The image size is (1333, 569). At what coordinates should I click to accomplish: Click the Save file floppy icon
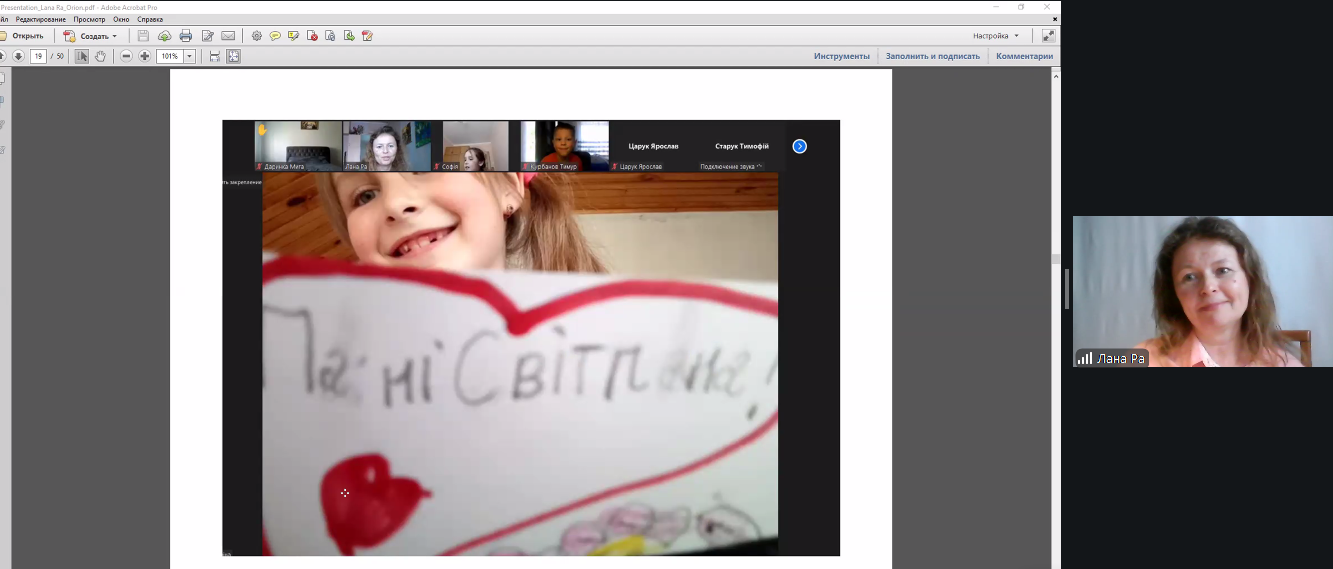[x=143, y=36]
